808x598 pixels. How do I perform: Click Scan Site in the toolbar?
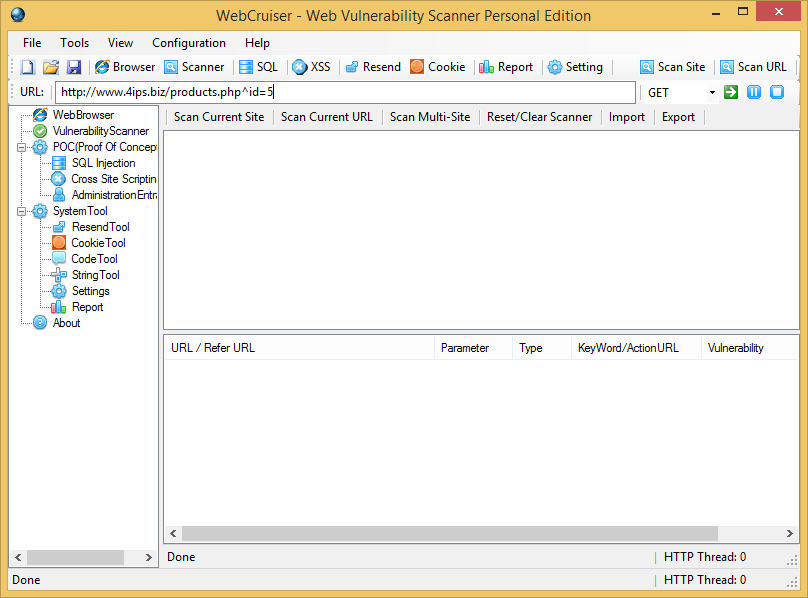coord(672,67)
